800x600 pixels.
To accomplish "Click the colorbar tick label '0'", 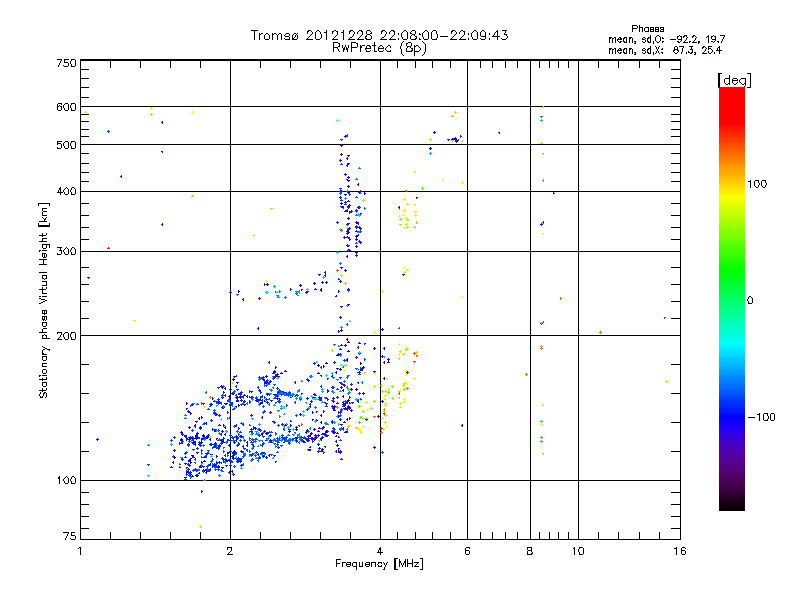I will 750,300.
